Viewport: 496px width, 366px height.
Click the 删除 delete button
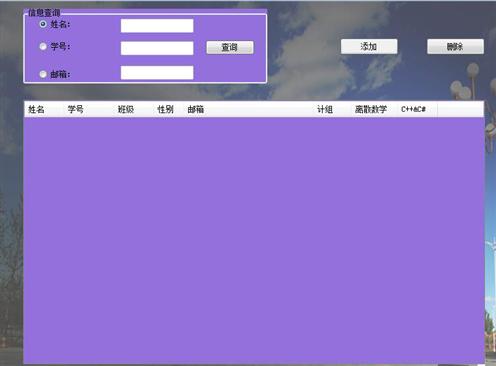[455, 46]
